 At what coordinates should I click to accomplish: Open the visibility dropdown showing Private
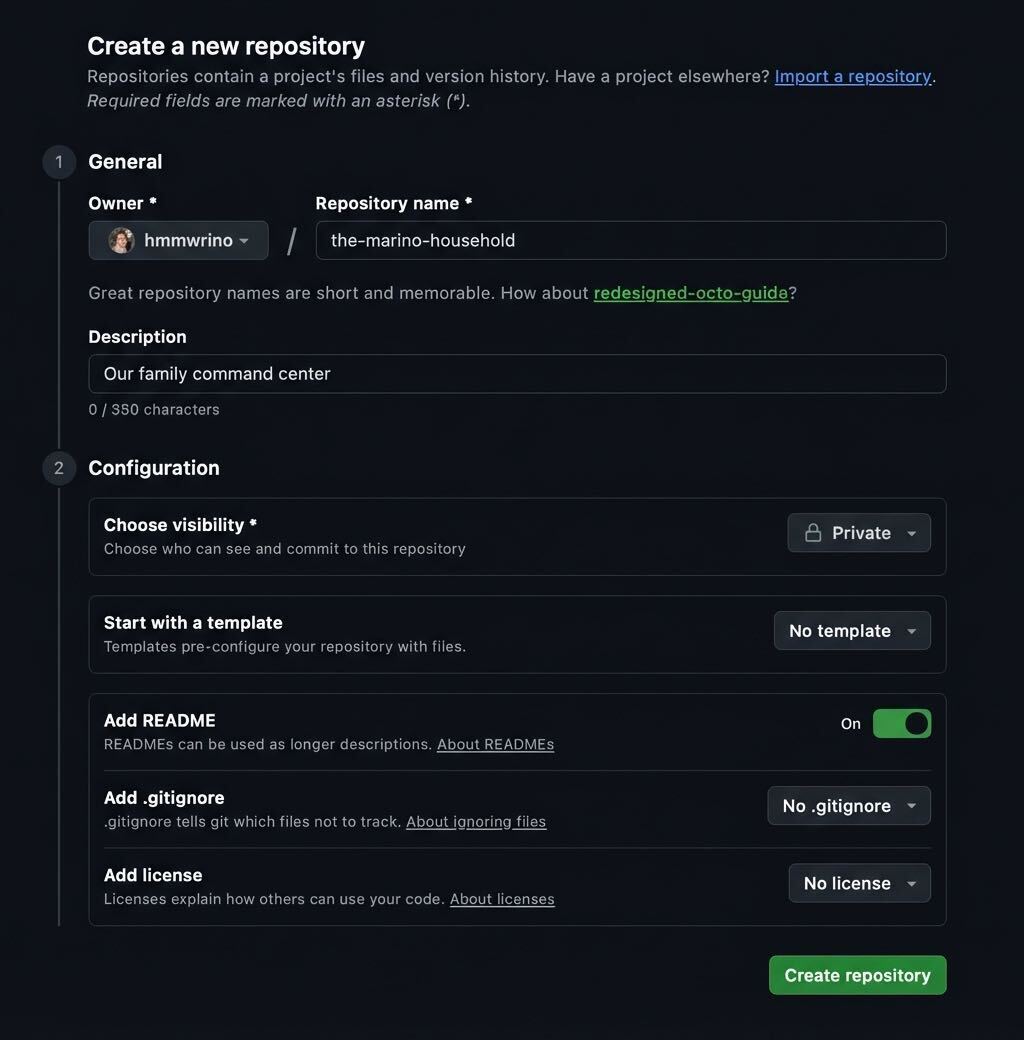(858, 533)
